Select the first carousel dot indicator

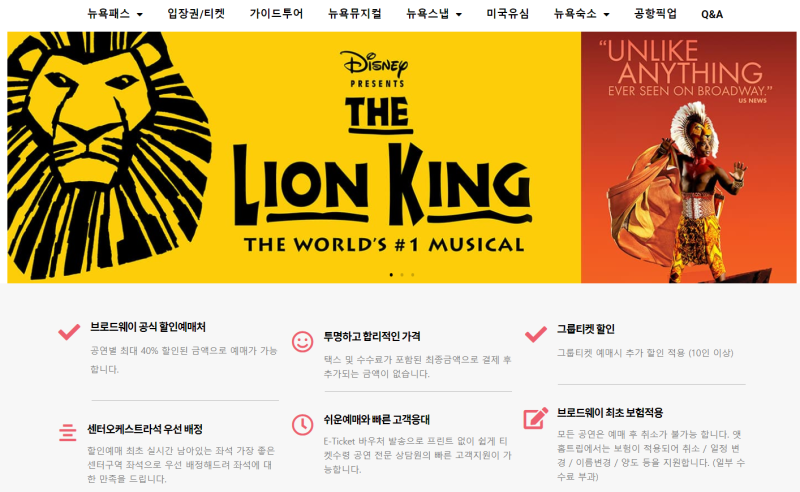click(391, 275)
